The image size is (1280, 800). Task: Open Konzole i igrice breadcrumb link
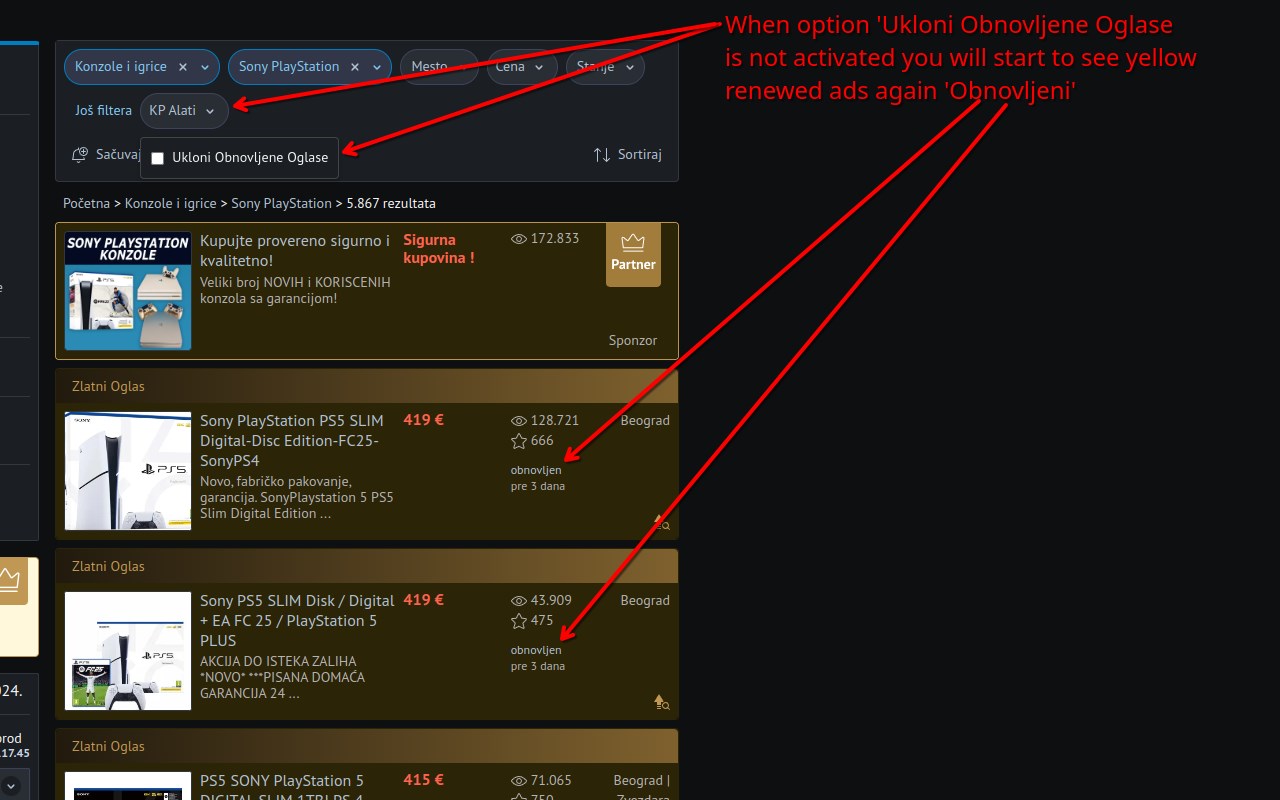[170, 203]
